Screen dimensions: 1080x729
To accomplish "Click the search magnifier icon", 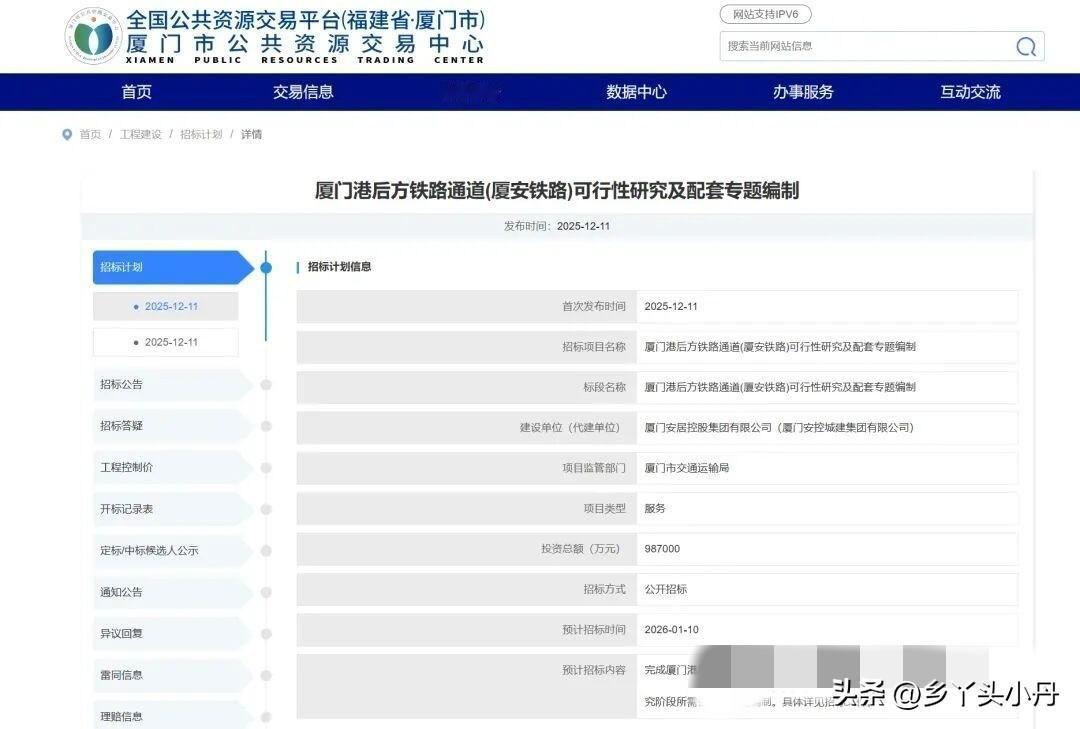I will tap(1026, 46).
